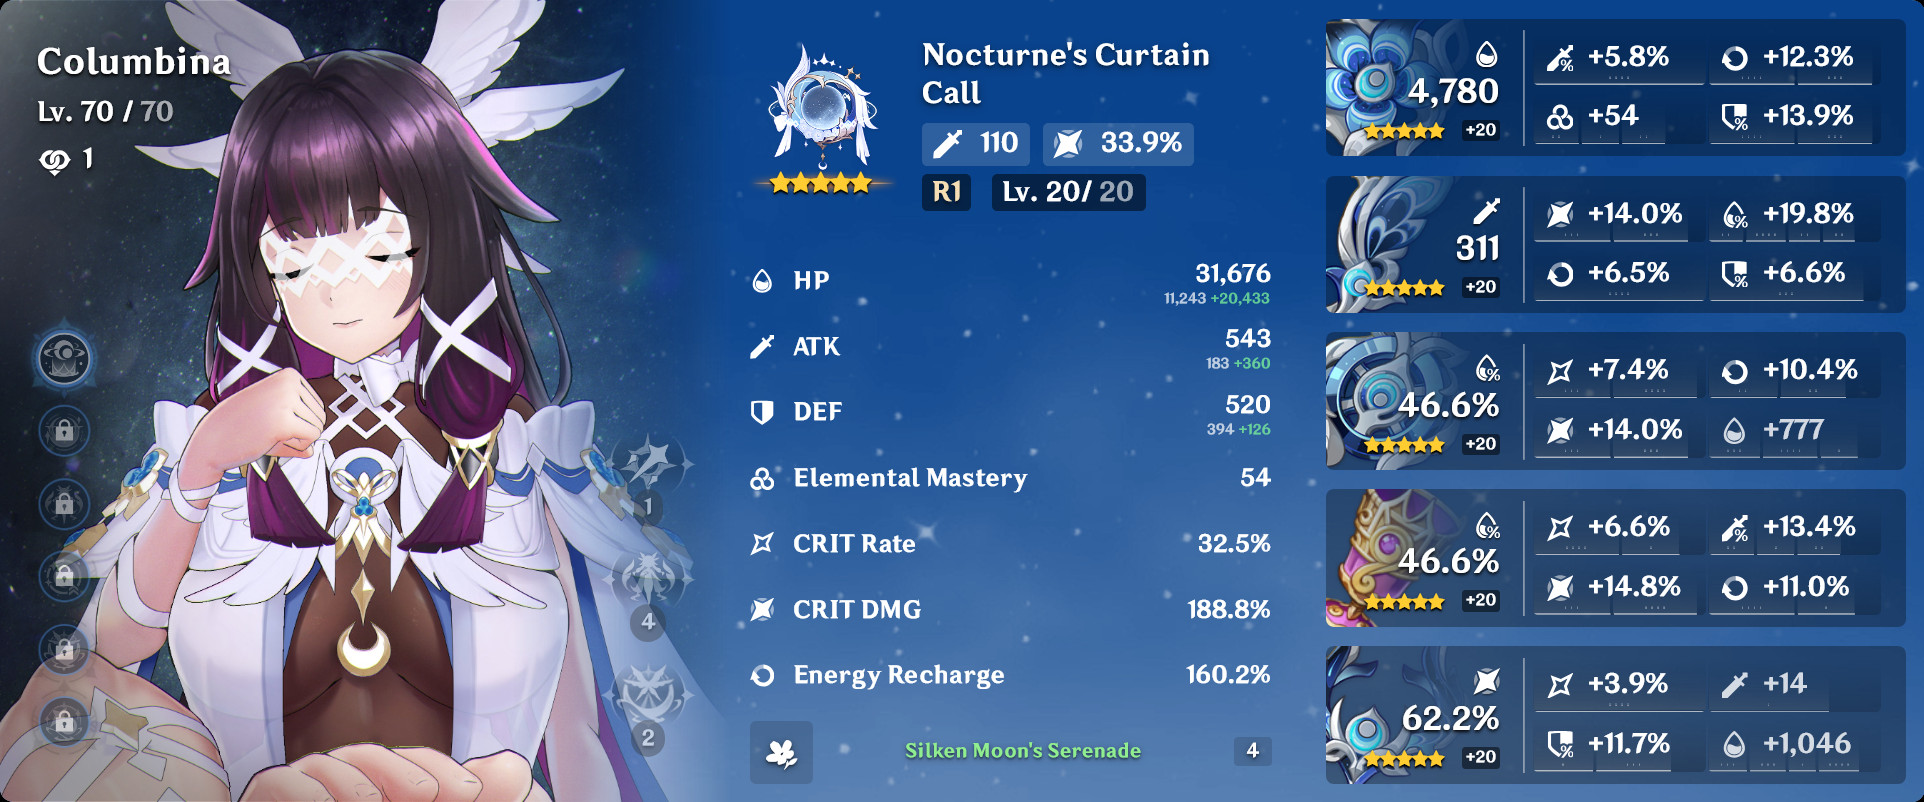1924x802 pixels.
Task: Open the plume artifact showing 311 ATK
Action: [1413, 245]
